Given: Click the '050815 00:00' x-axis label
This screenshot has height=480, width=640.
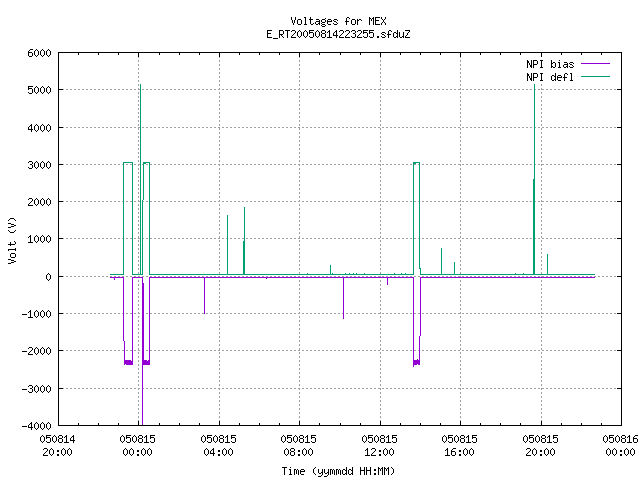Looking at the screenshot, I should pos(138,445).
